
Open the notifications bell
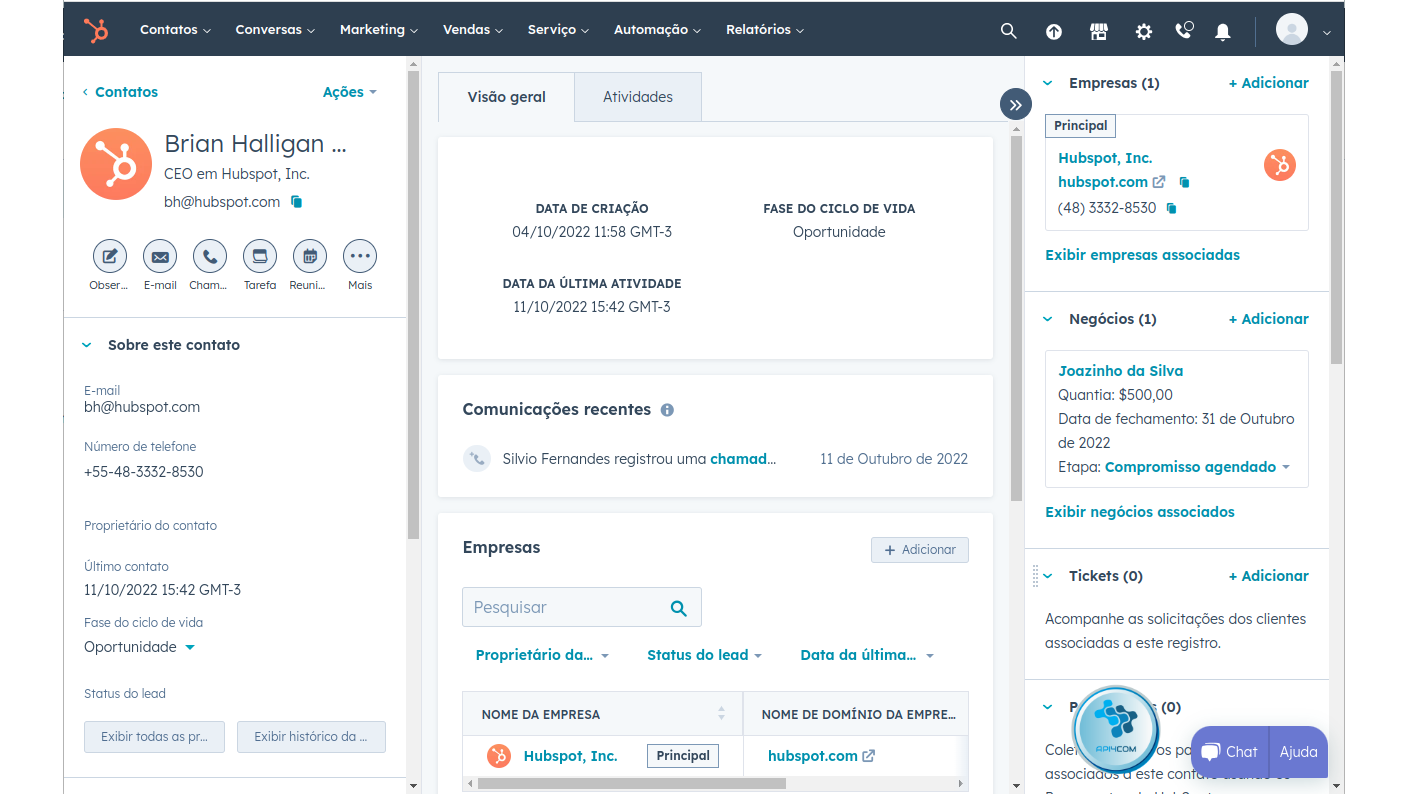[1222, 31]
